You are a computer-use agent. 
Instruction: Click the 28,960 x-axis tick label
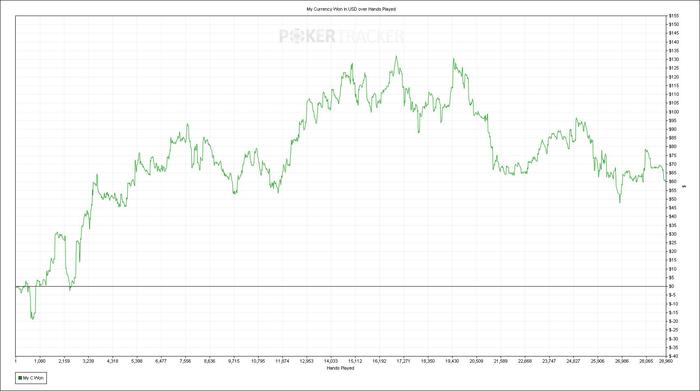(x=666, y=361)
